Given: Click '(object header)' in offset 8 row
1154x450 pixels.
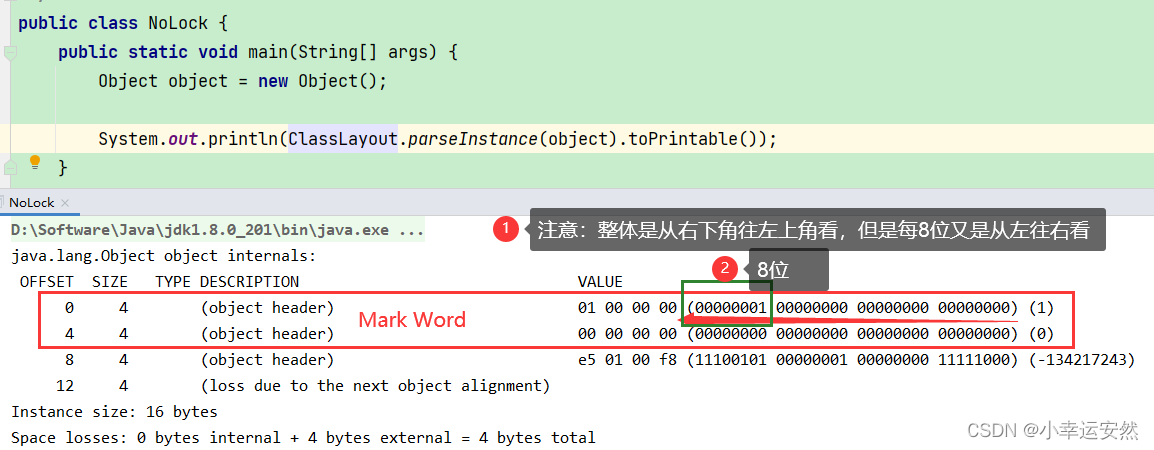Looking at the screenshot, I should coord(268,359).
